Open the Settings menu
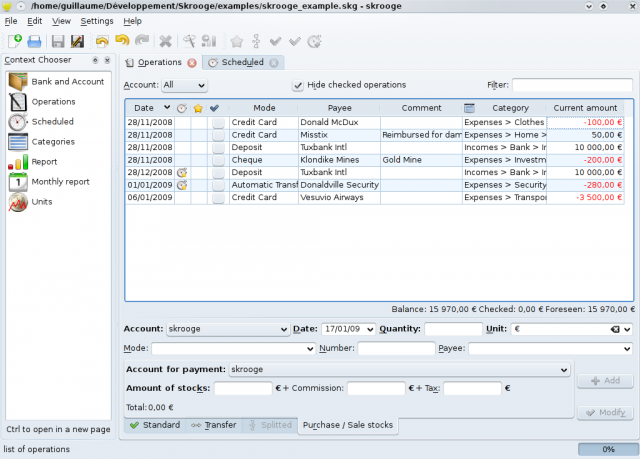The width and height of the screenshot is (640, 459). (x=97, y=21)
